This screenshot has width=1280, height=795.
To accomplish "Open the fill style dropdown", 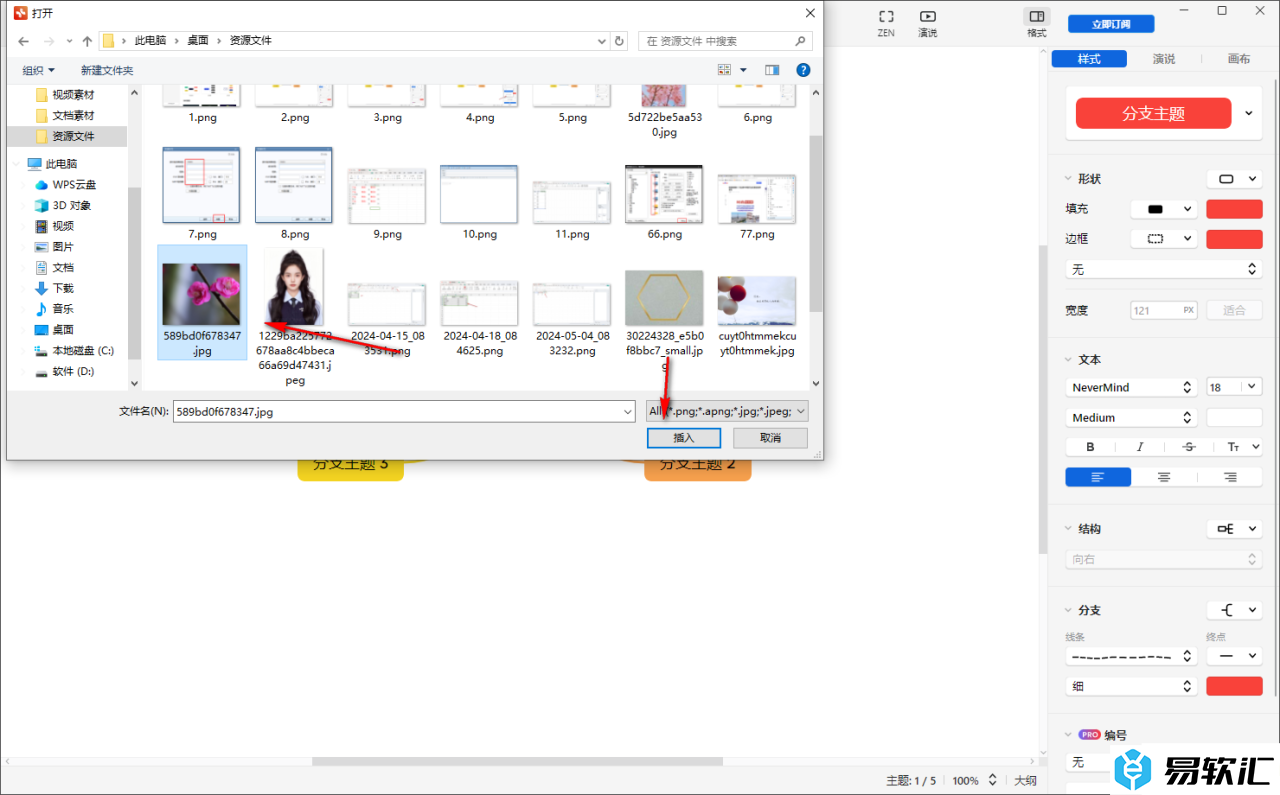I will 1164,209.
